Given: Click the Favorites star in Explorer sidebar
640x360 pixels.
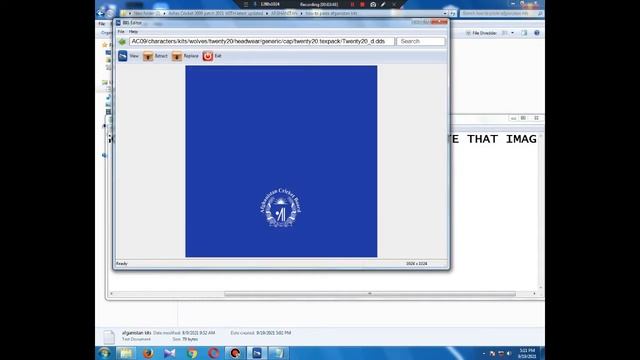Looking at the screenshot, I should 105,45.
